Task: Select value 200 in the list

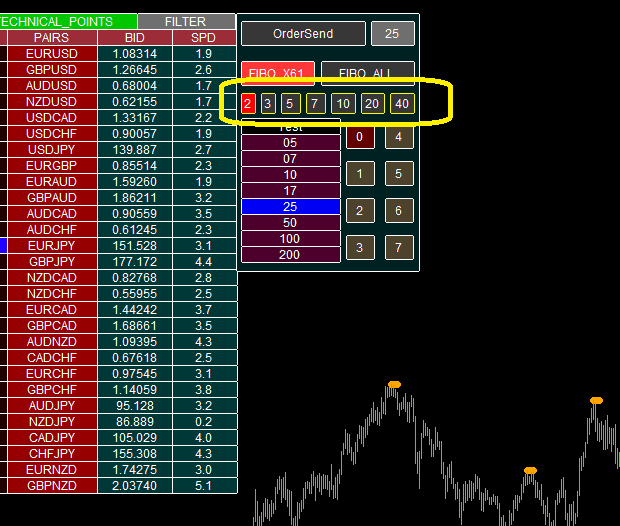Action: click(x=291, y=255)
